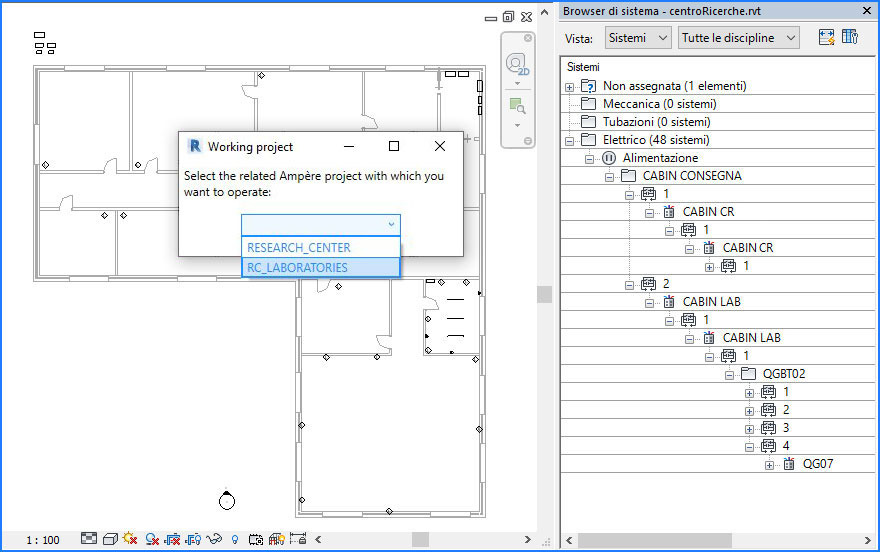This screenshot has height=552, width=880.
Task: Select the Meccanica (0 sistemi) row
Action: [x=718, y=104]
